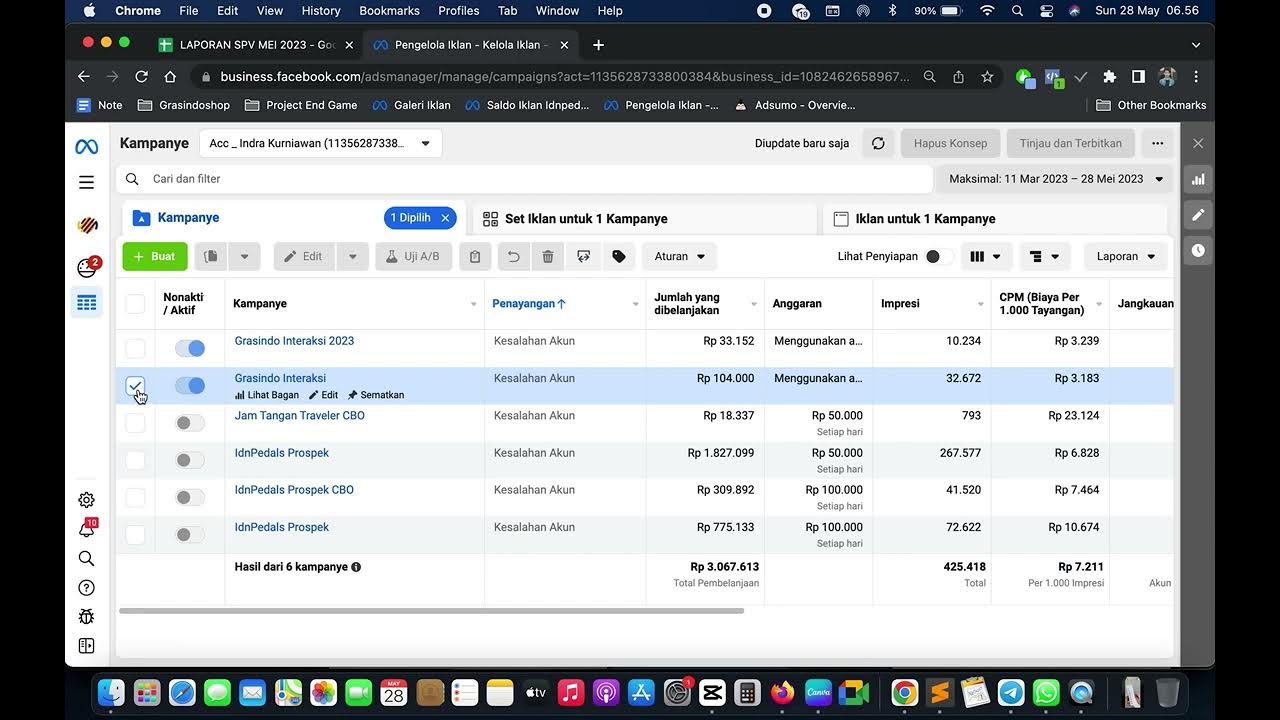Open the charts panel icon on the right rail
1280x720 pixels.
[x=1198, y=179]
